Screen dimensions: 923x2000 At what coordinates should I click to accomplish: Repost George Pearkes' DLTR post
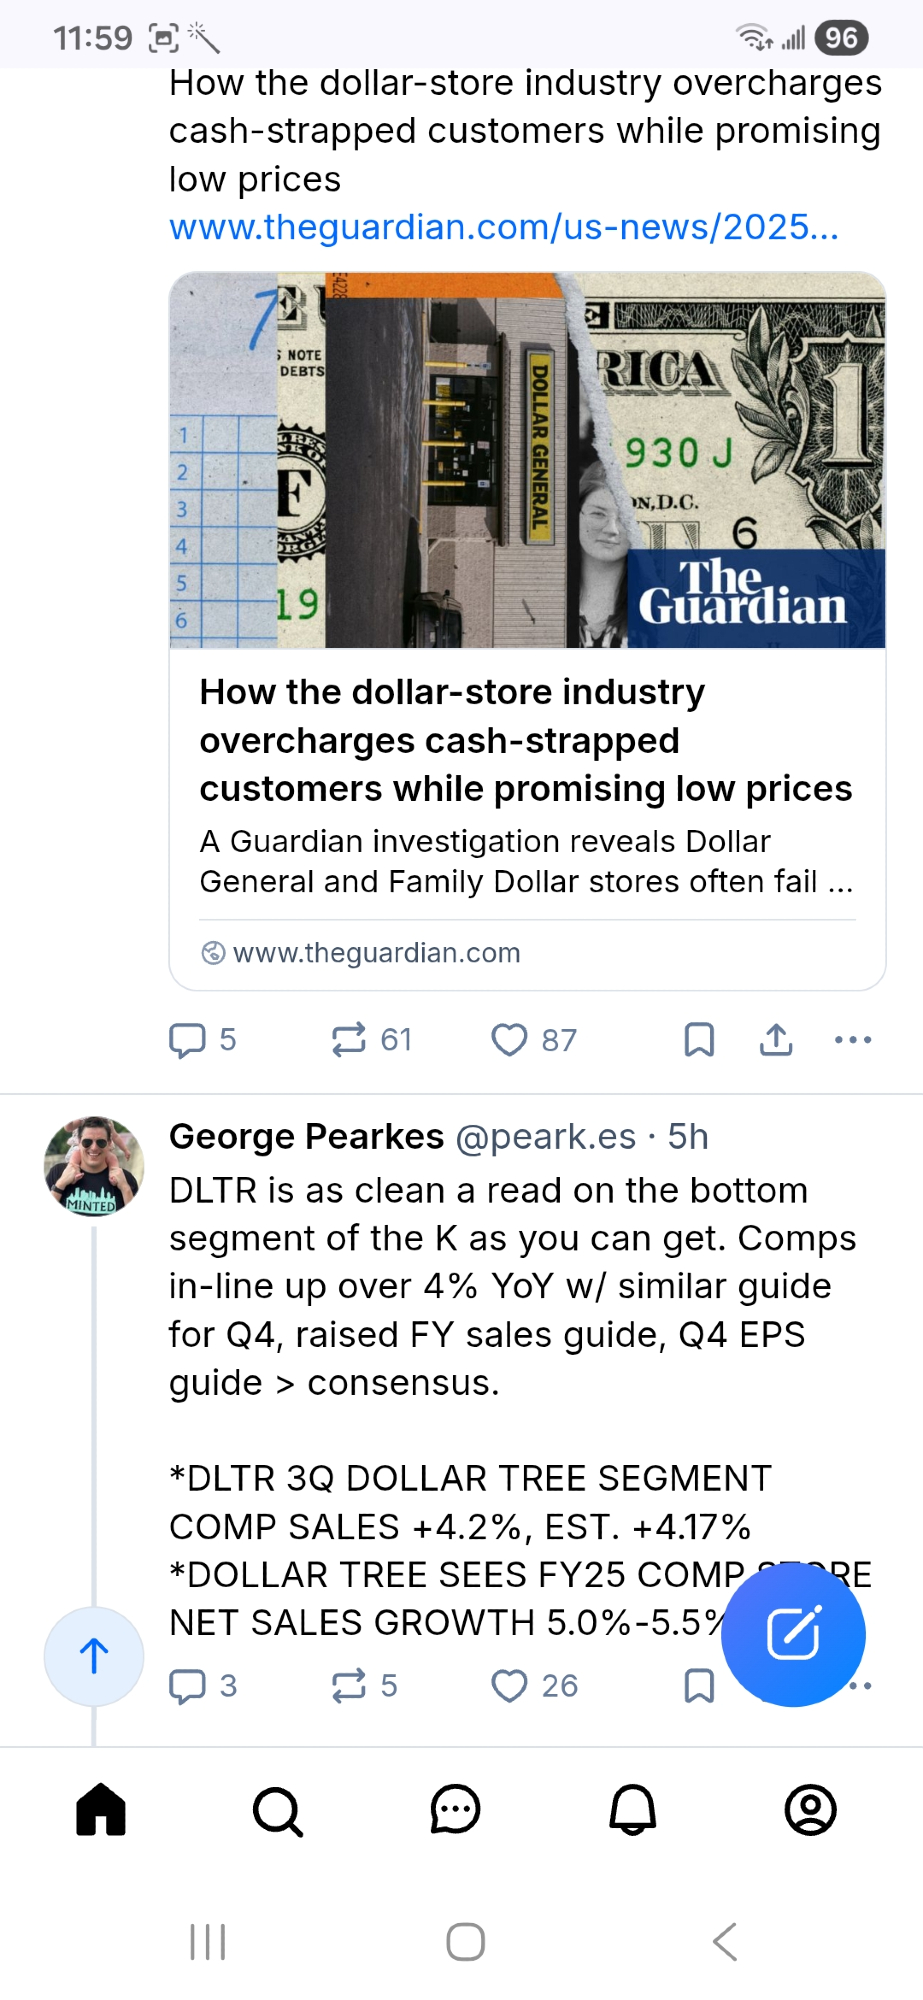coord(349,1686)
